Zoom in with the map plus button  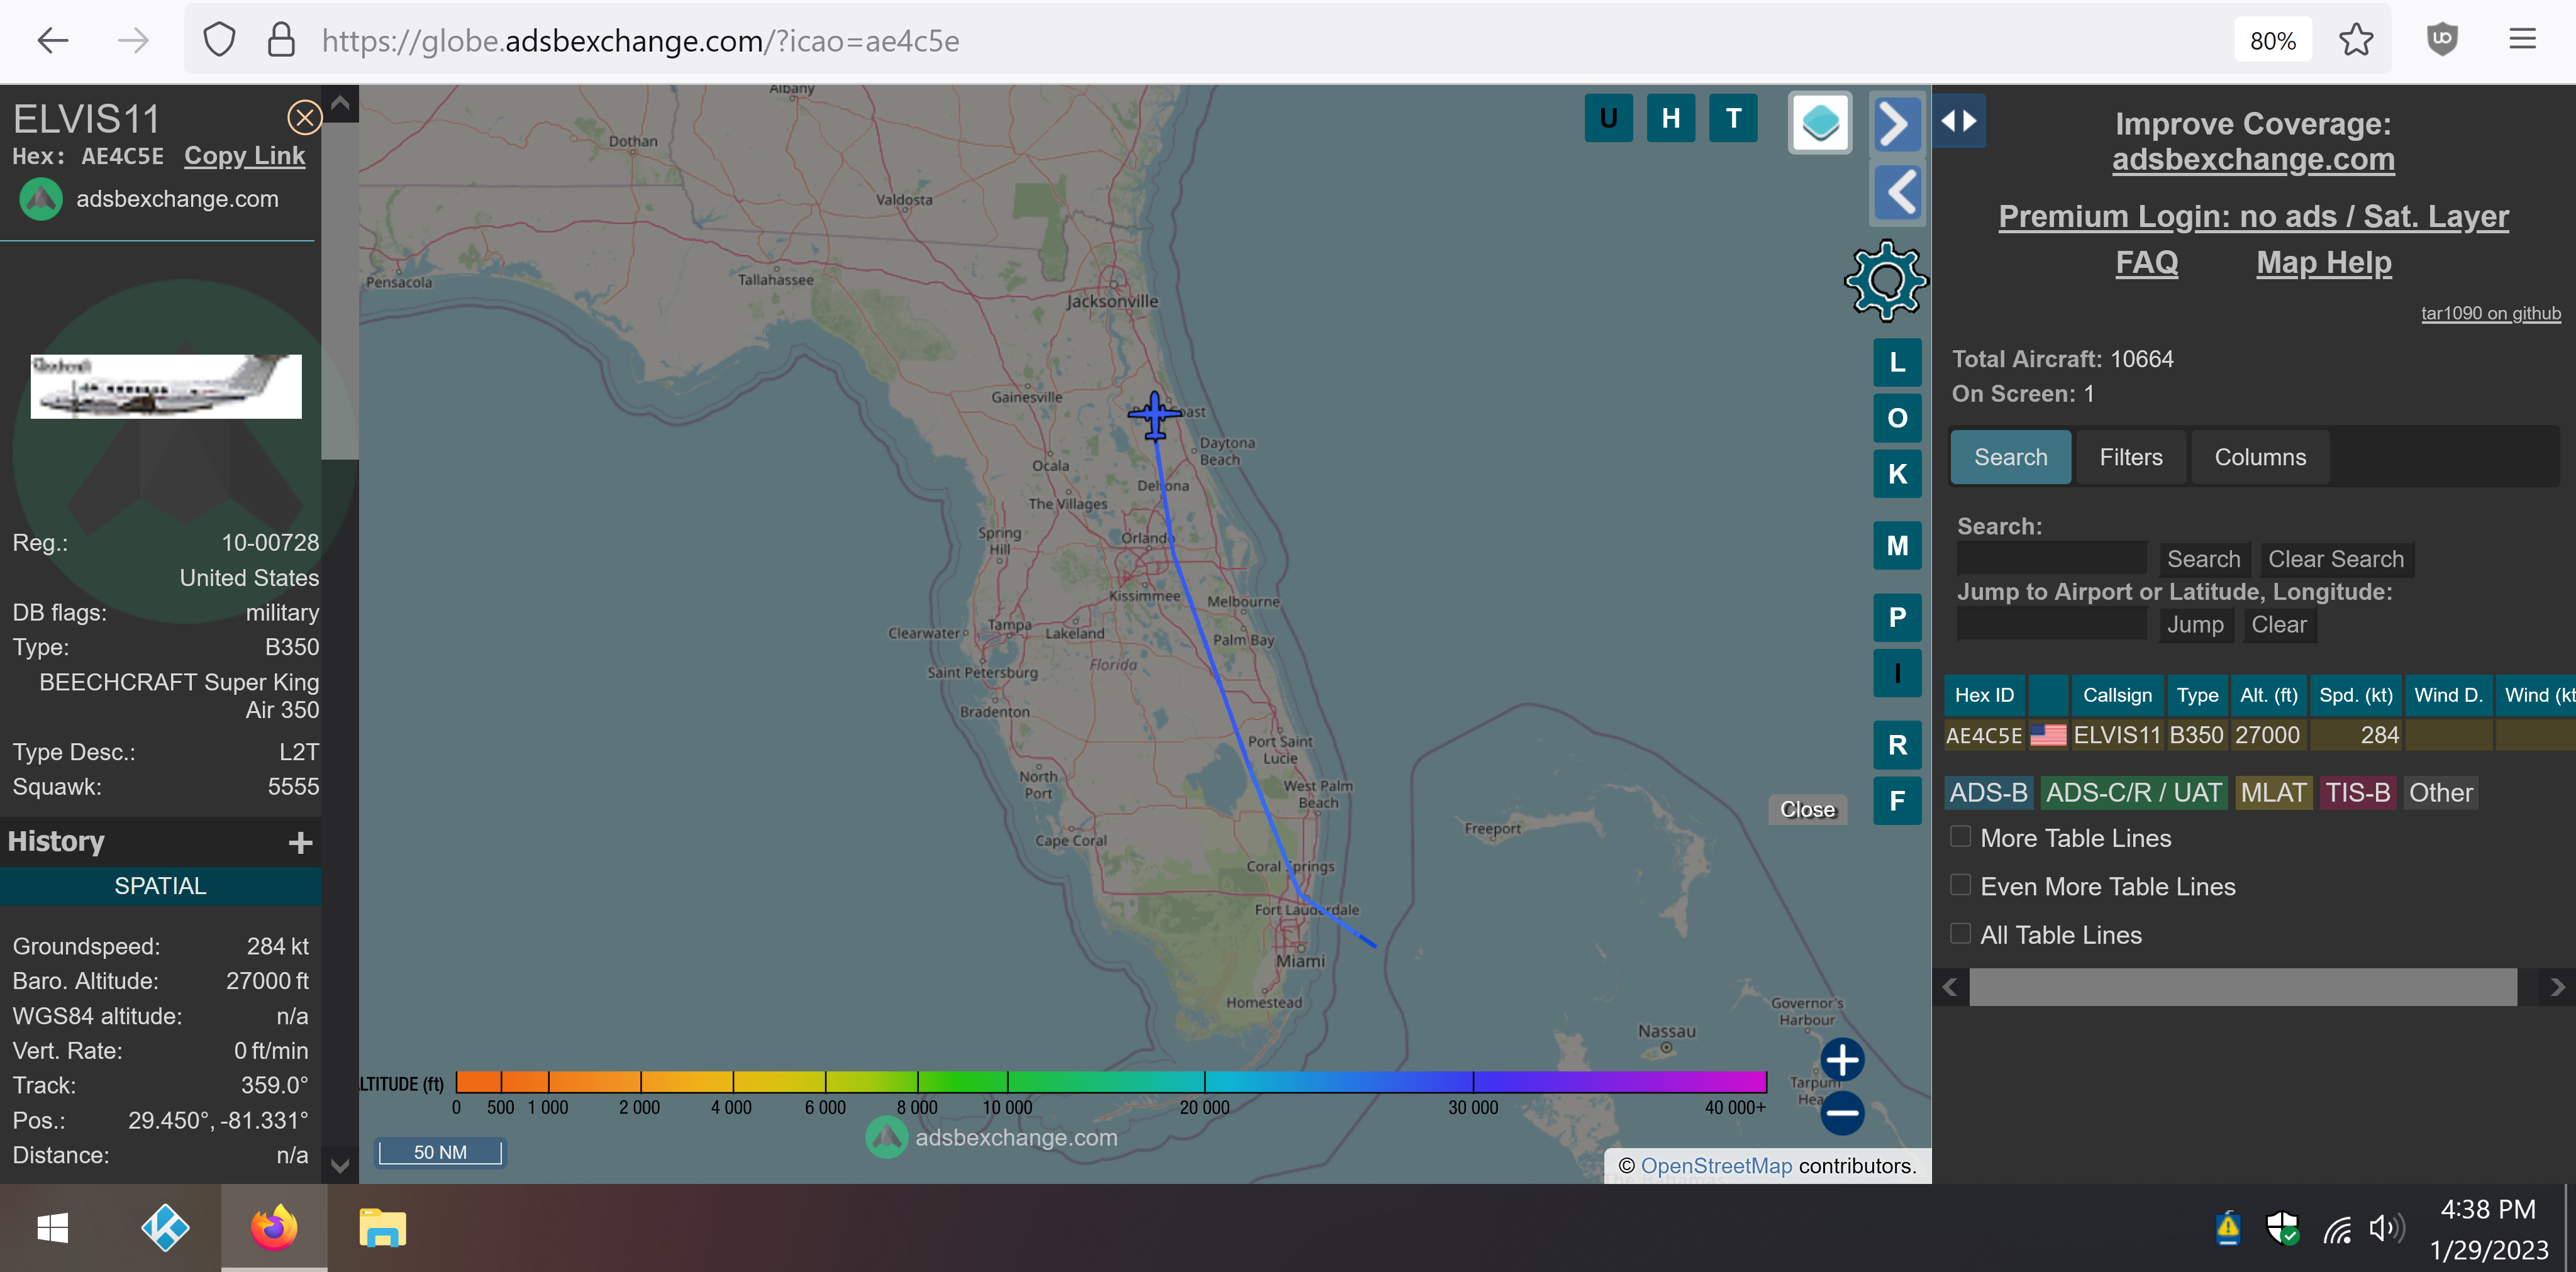tap(1842, 1060)
